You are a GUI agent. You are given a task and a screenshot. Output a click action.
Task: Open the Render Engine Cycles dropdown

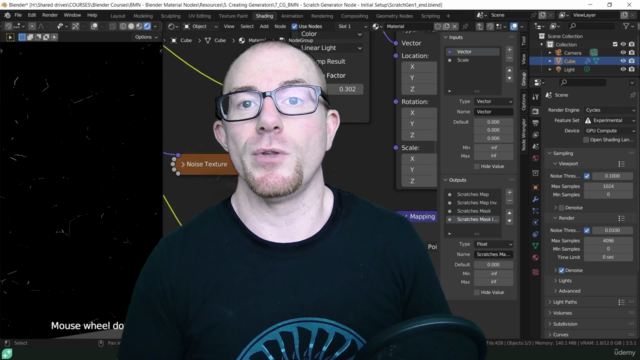pyautogui.click(x=610, y=110)
